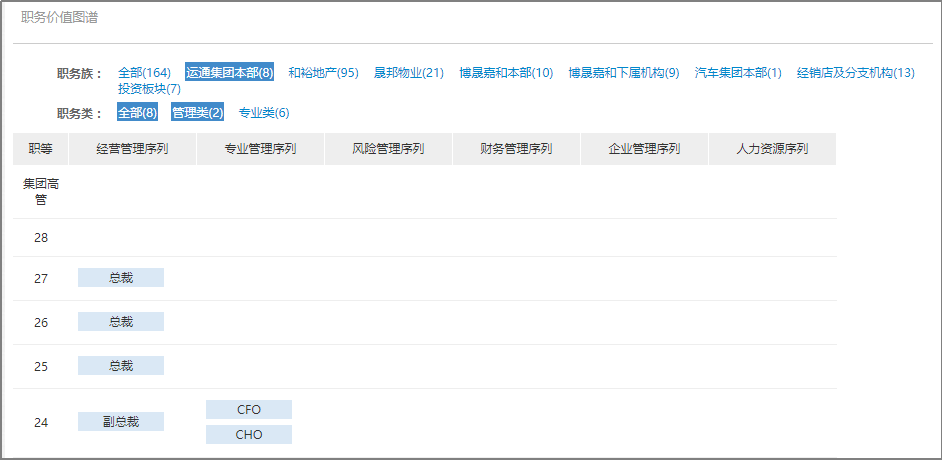Click the 人力资源序列 column header

click(x=772, y=149)
